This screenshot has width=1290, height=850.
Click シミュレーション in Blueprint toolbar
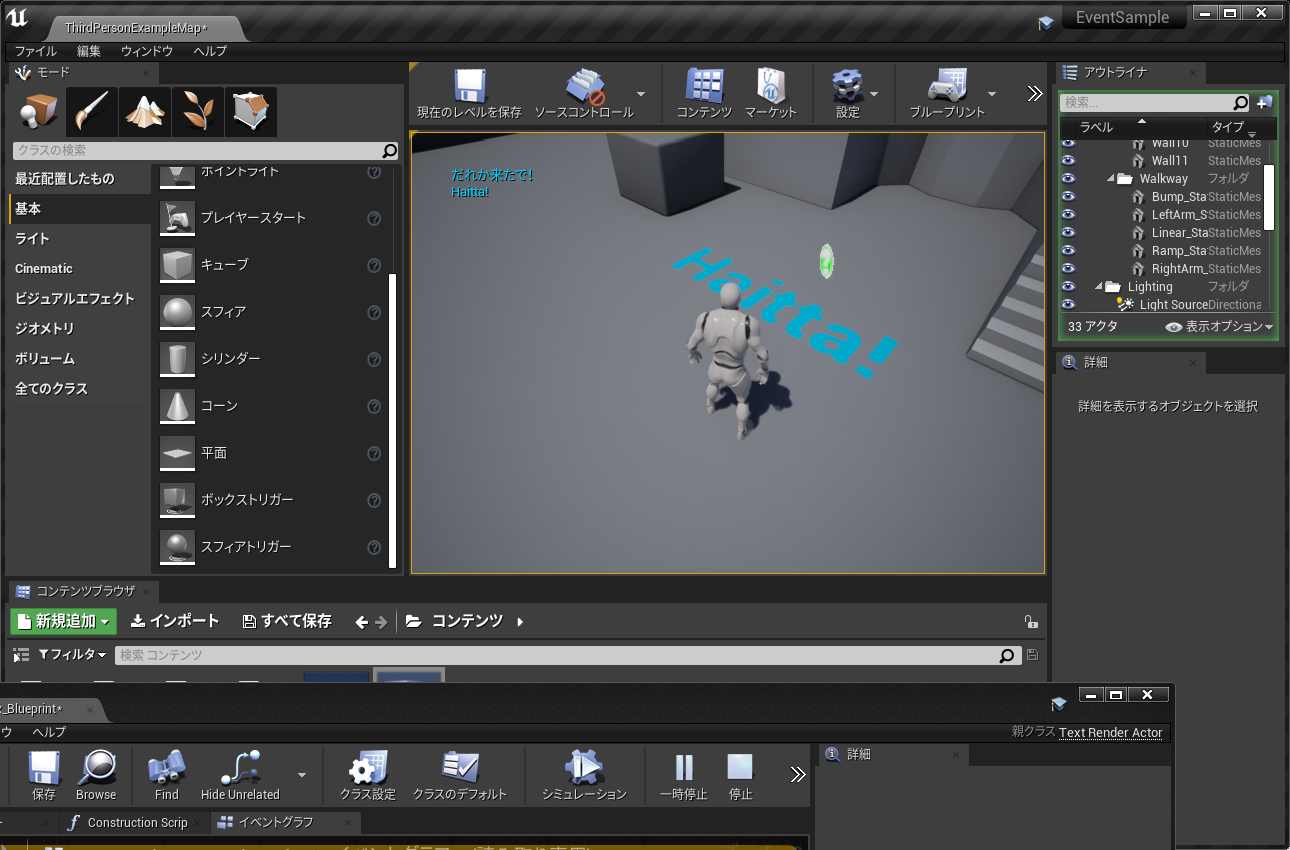click(584, 768)
